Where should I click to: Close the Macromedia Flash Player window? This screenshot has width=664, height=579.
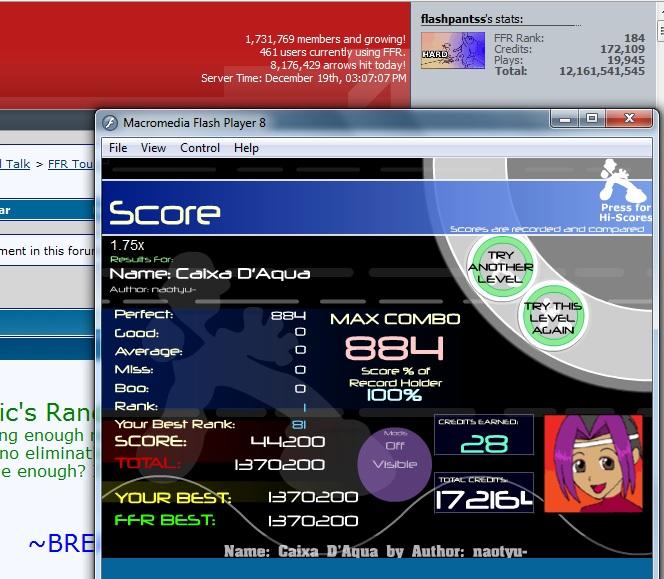coord(629,119)
